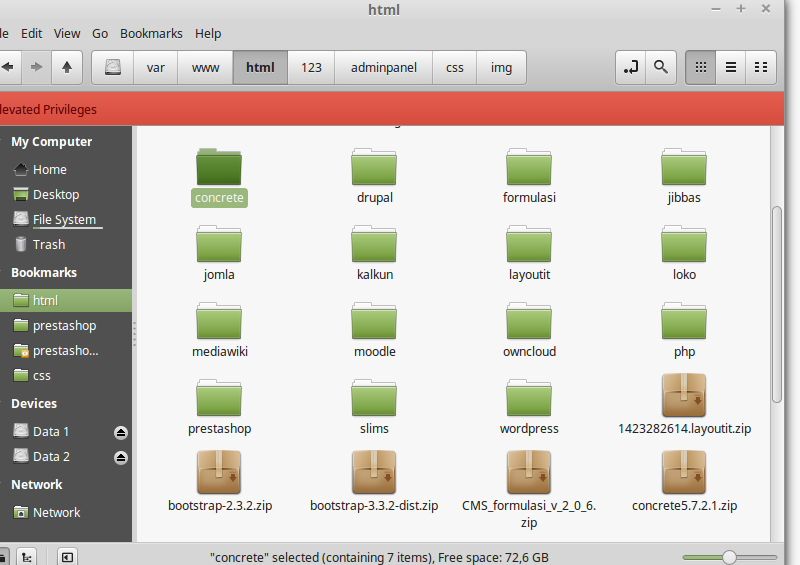Collapse the Devices sidebar section

(34, 404)
